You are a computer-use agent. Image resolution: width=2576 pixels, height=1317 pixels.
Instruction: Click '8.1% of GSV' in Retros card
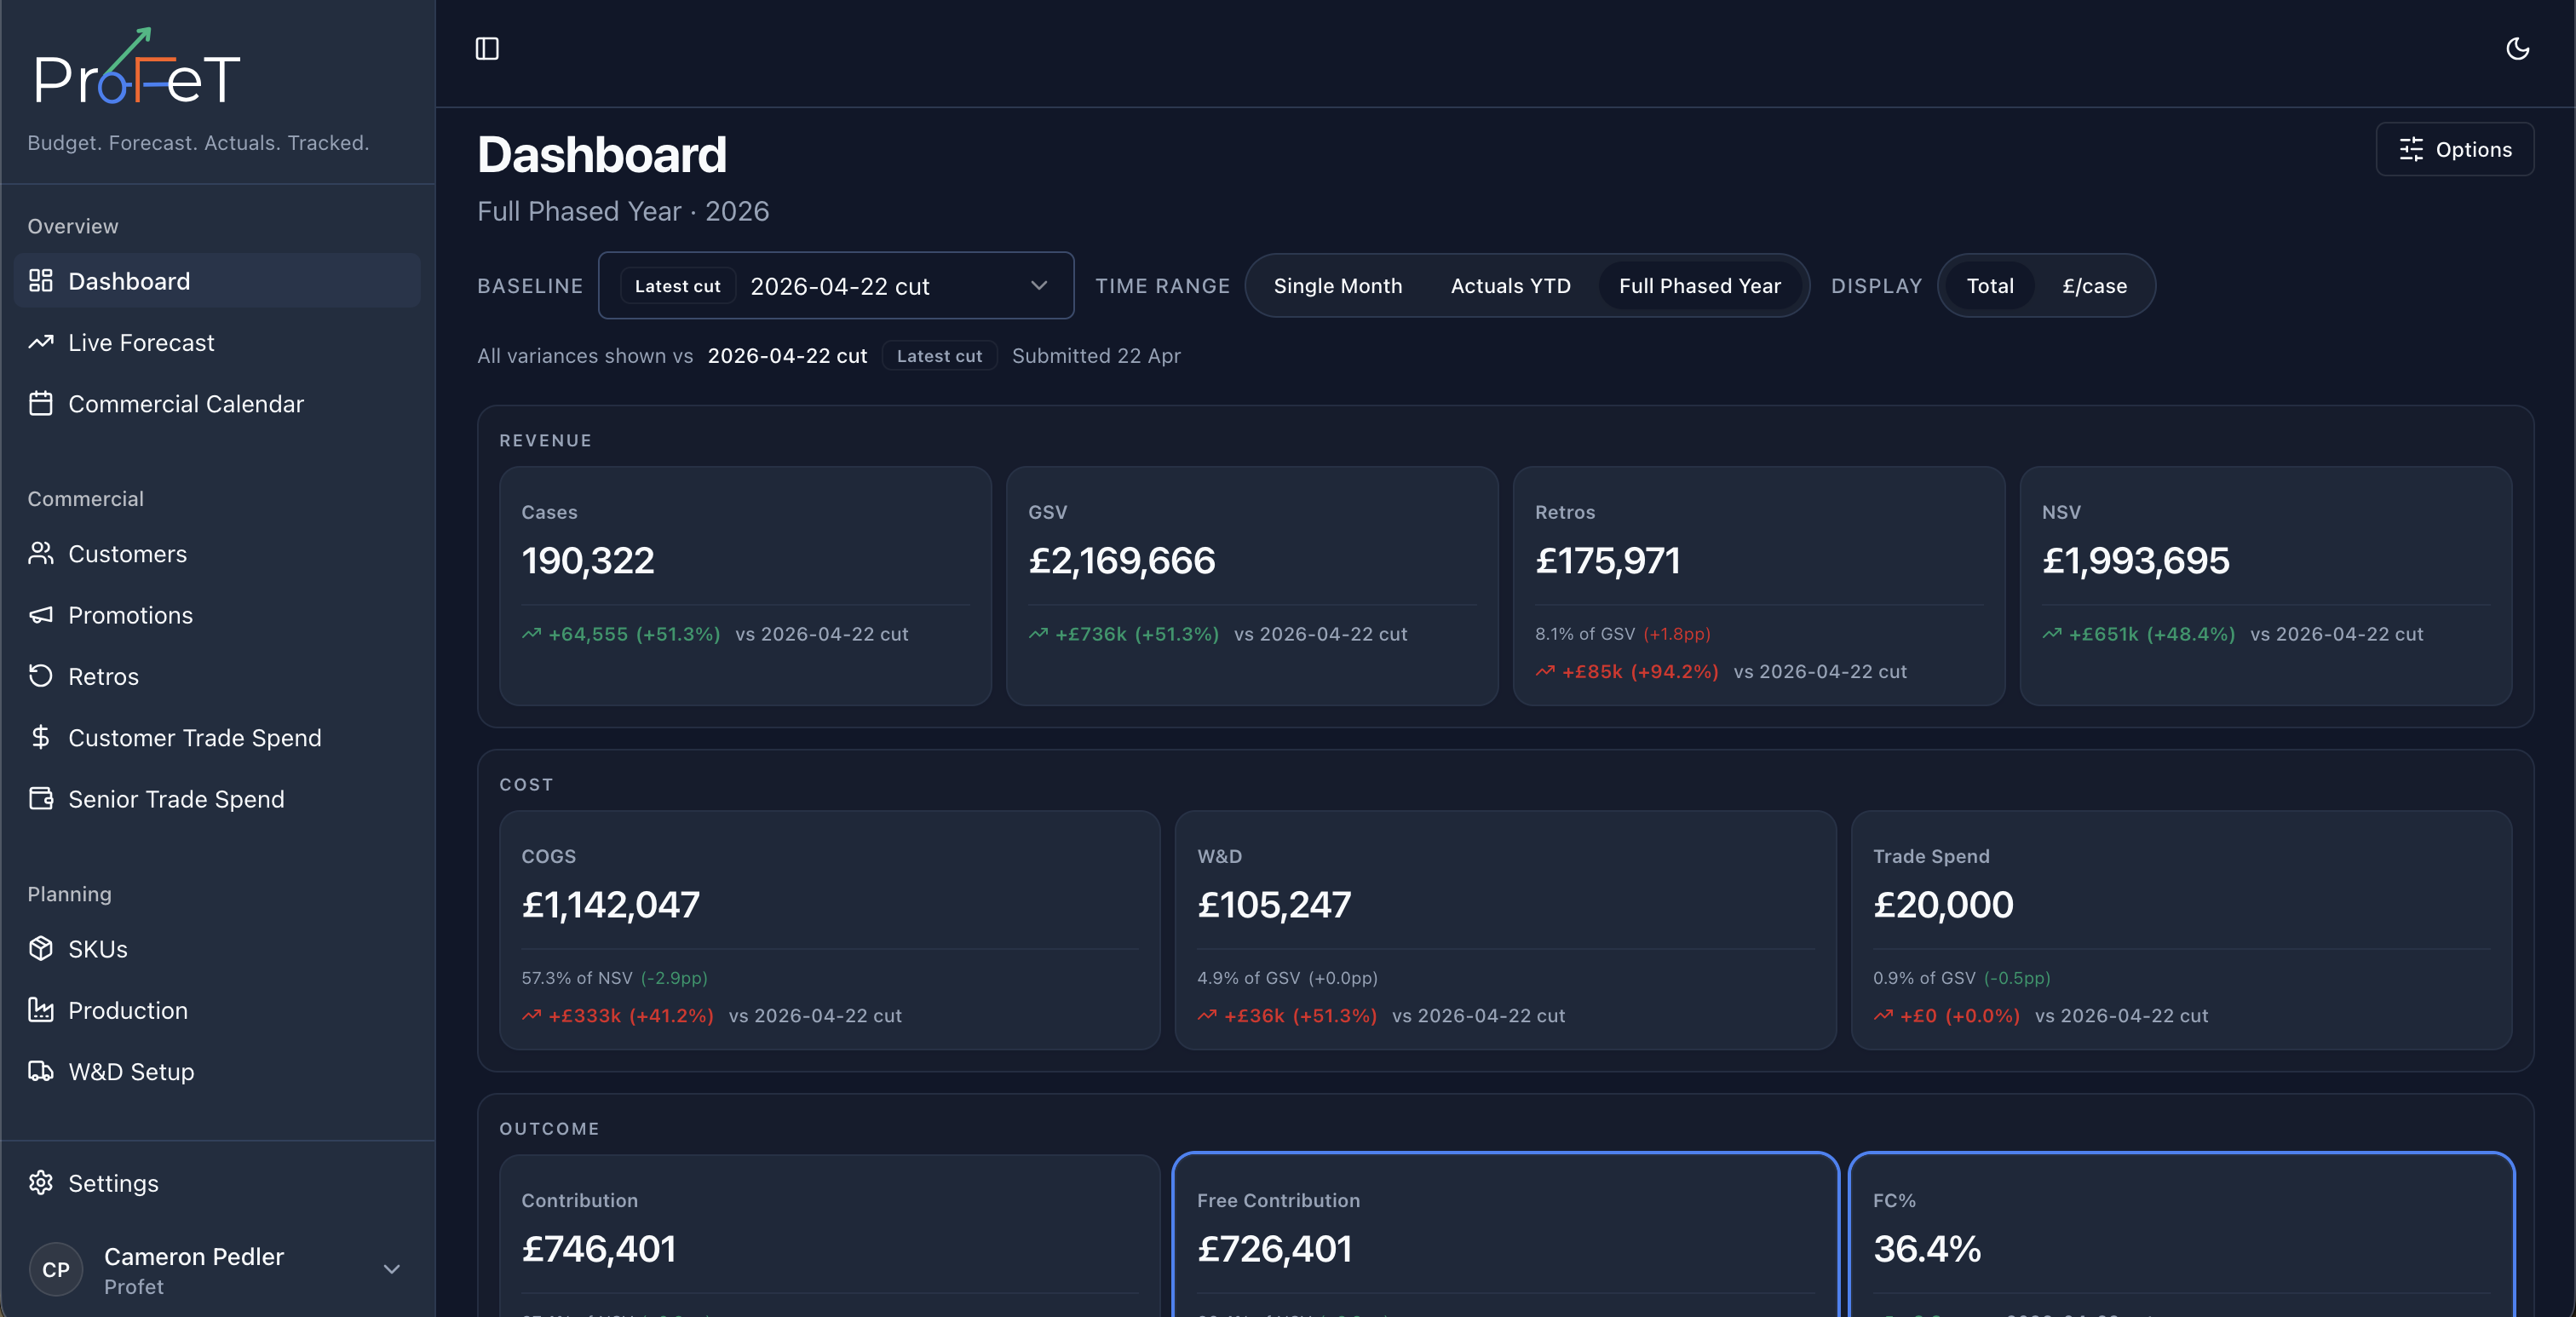point(1584,634)
